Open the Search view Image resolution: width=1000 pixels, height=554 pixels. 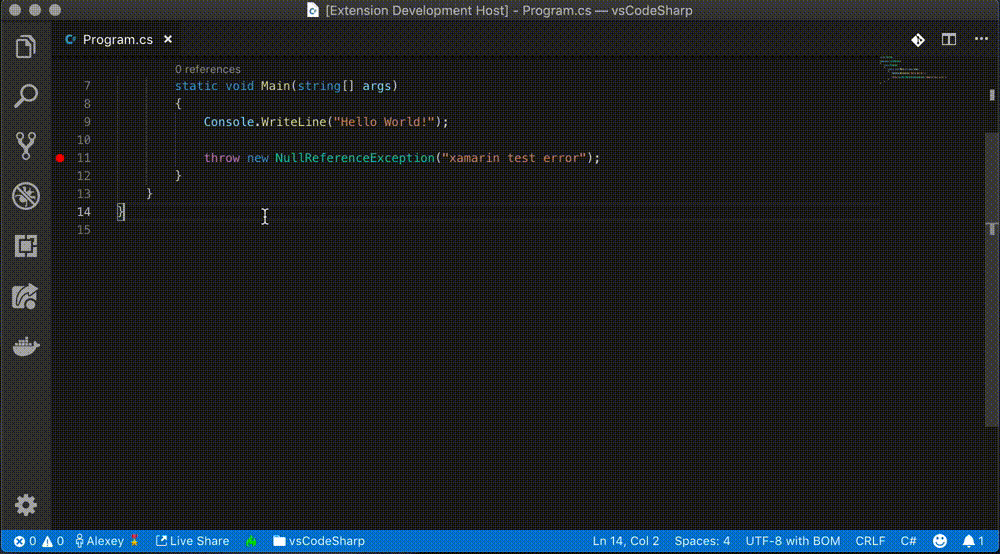point(26,96)
